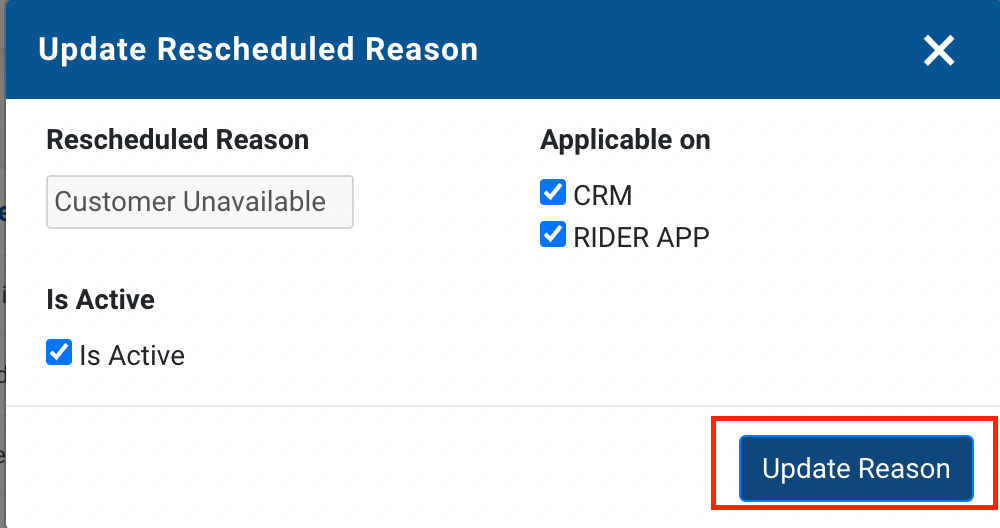Focus the Customer Unavailable reason field
This screenshot has height=528, width=1000.
(x=200, y=202)
